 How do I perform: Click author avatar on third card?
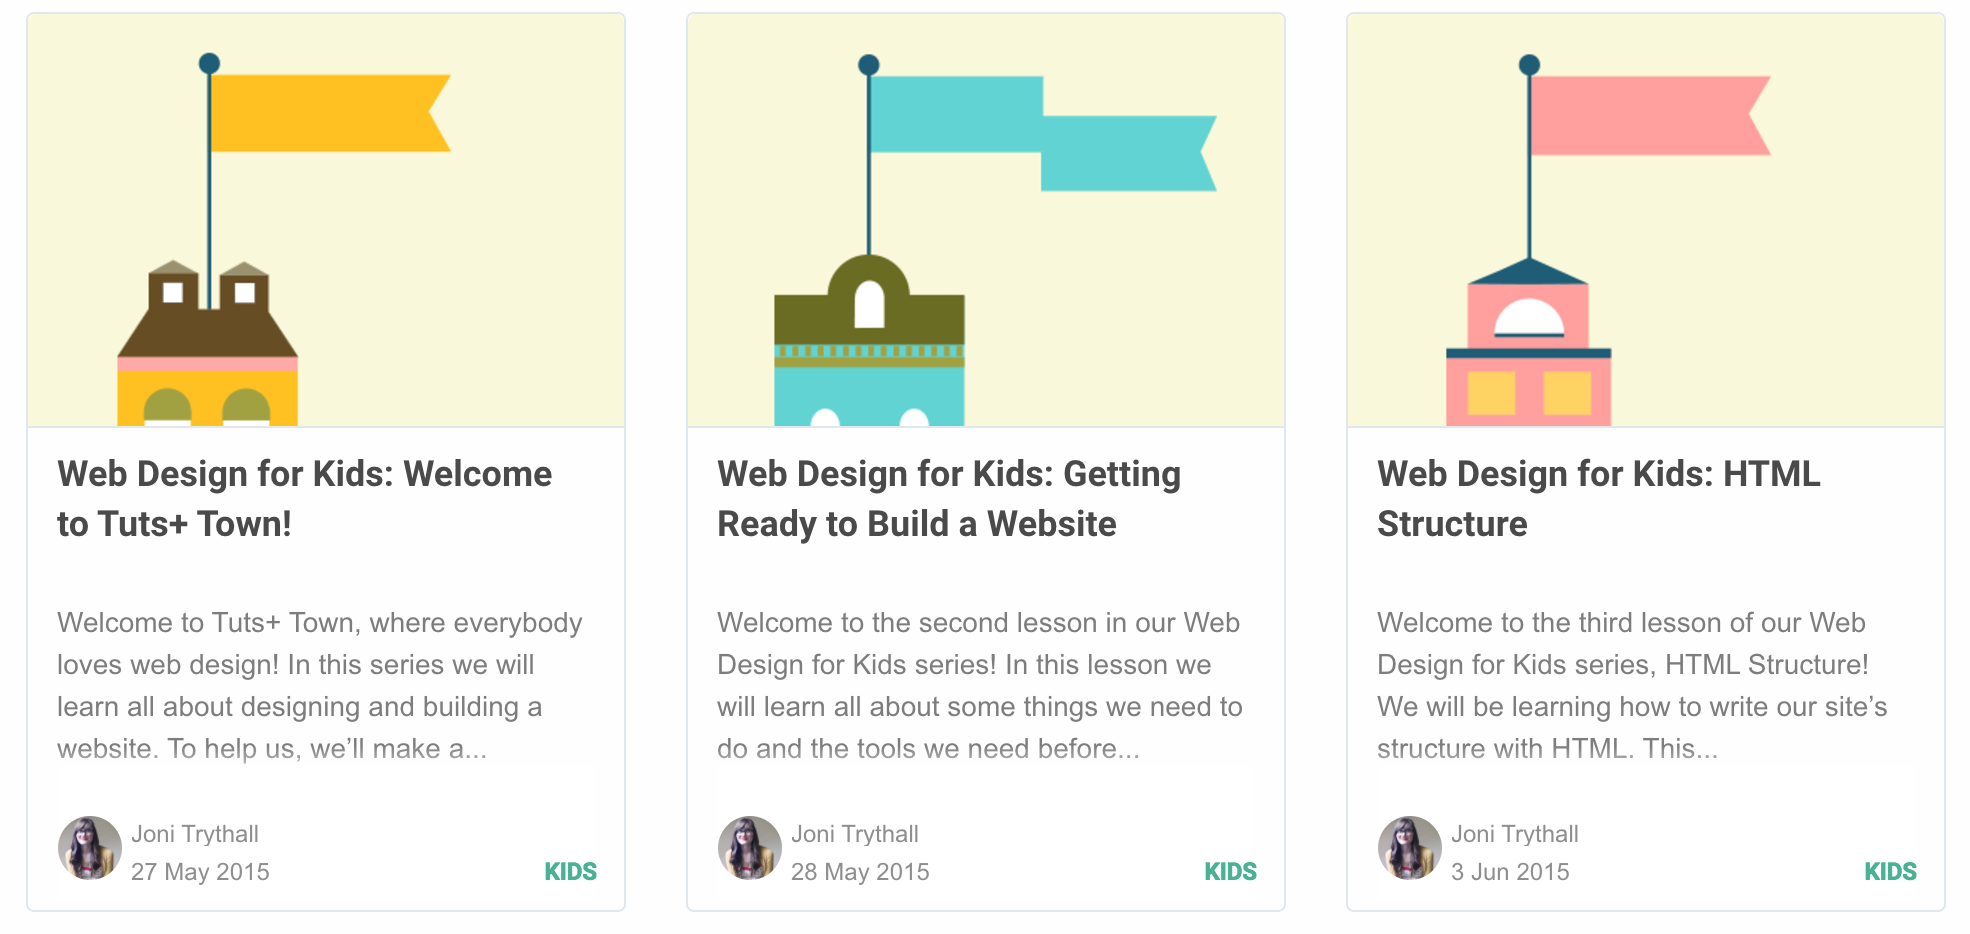[1410, 848]
